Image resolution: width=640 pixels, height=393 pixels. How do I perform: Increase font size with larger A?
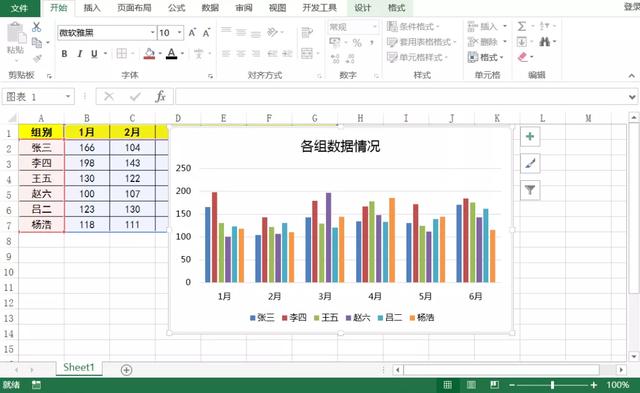[192, 33]
